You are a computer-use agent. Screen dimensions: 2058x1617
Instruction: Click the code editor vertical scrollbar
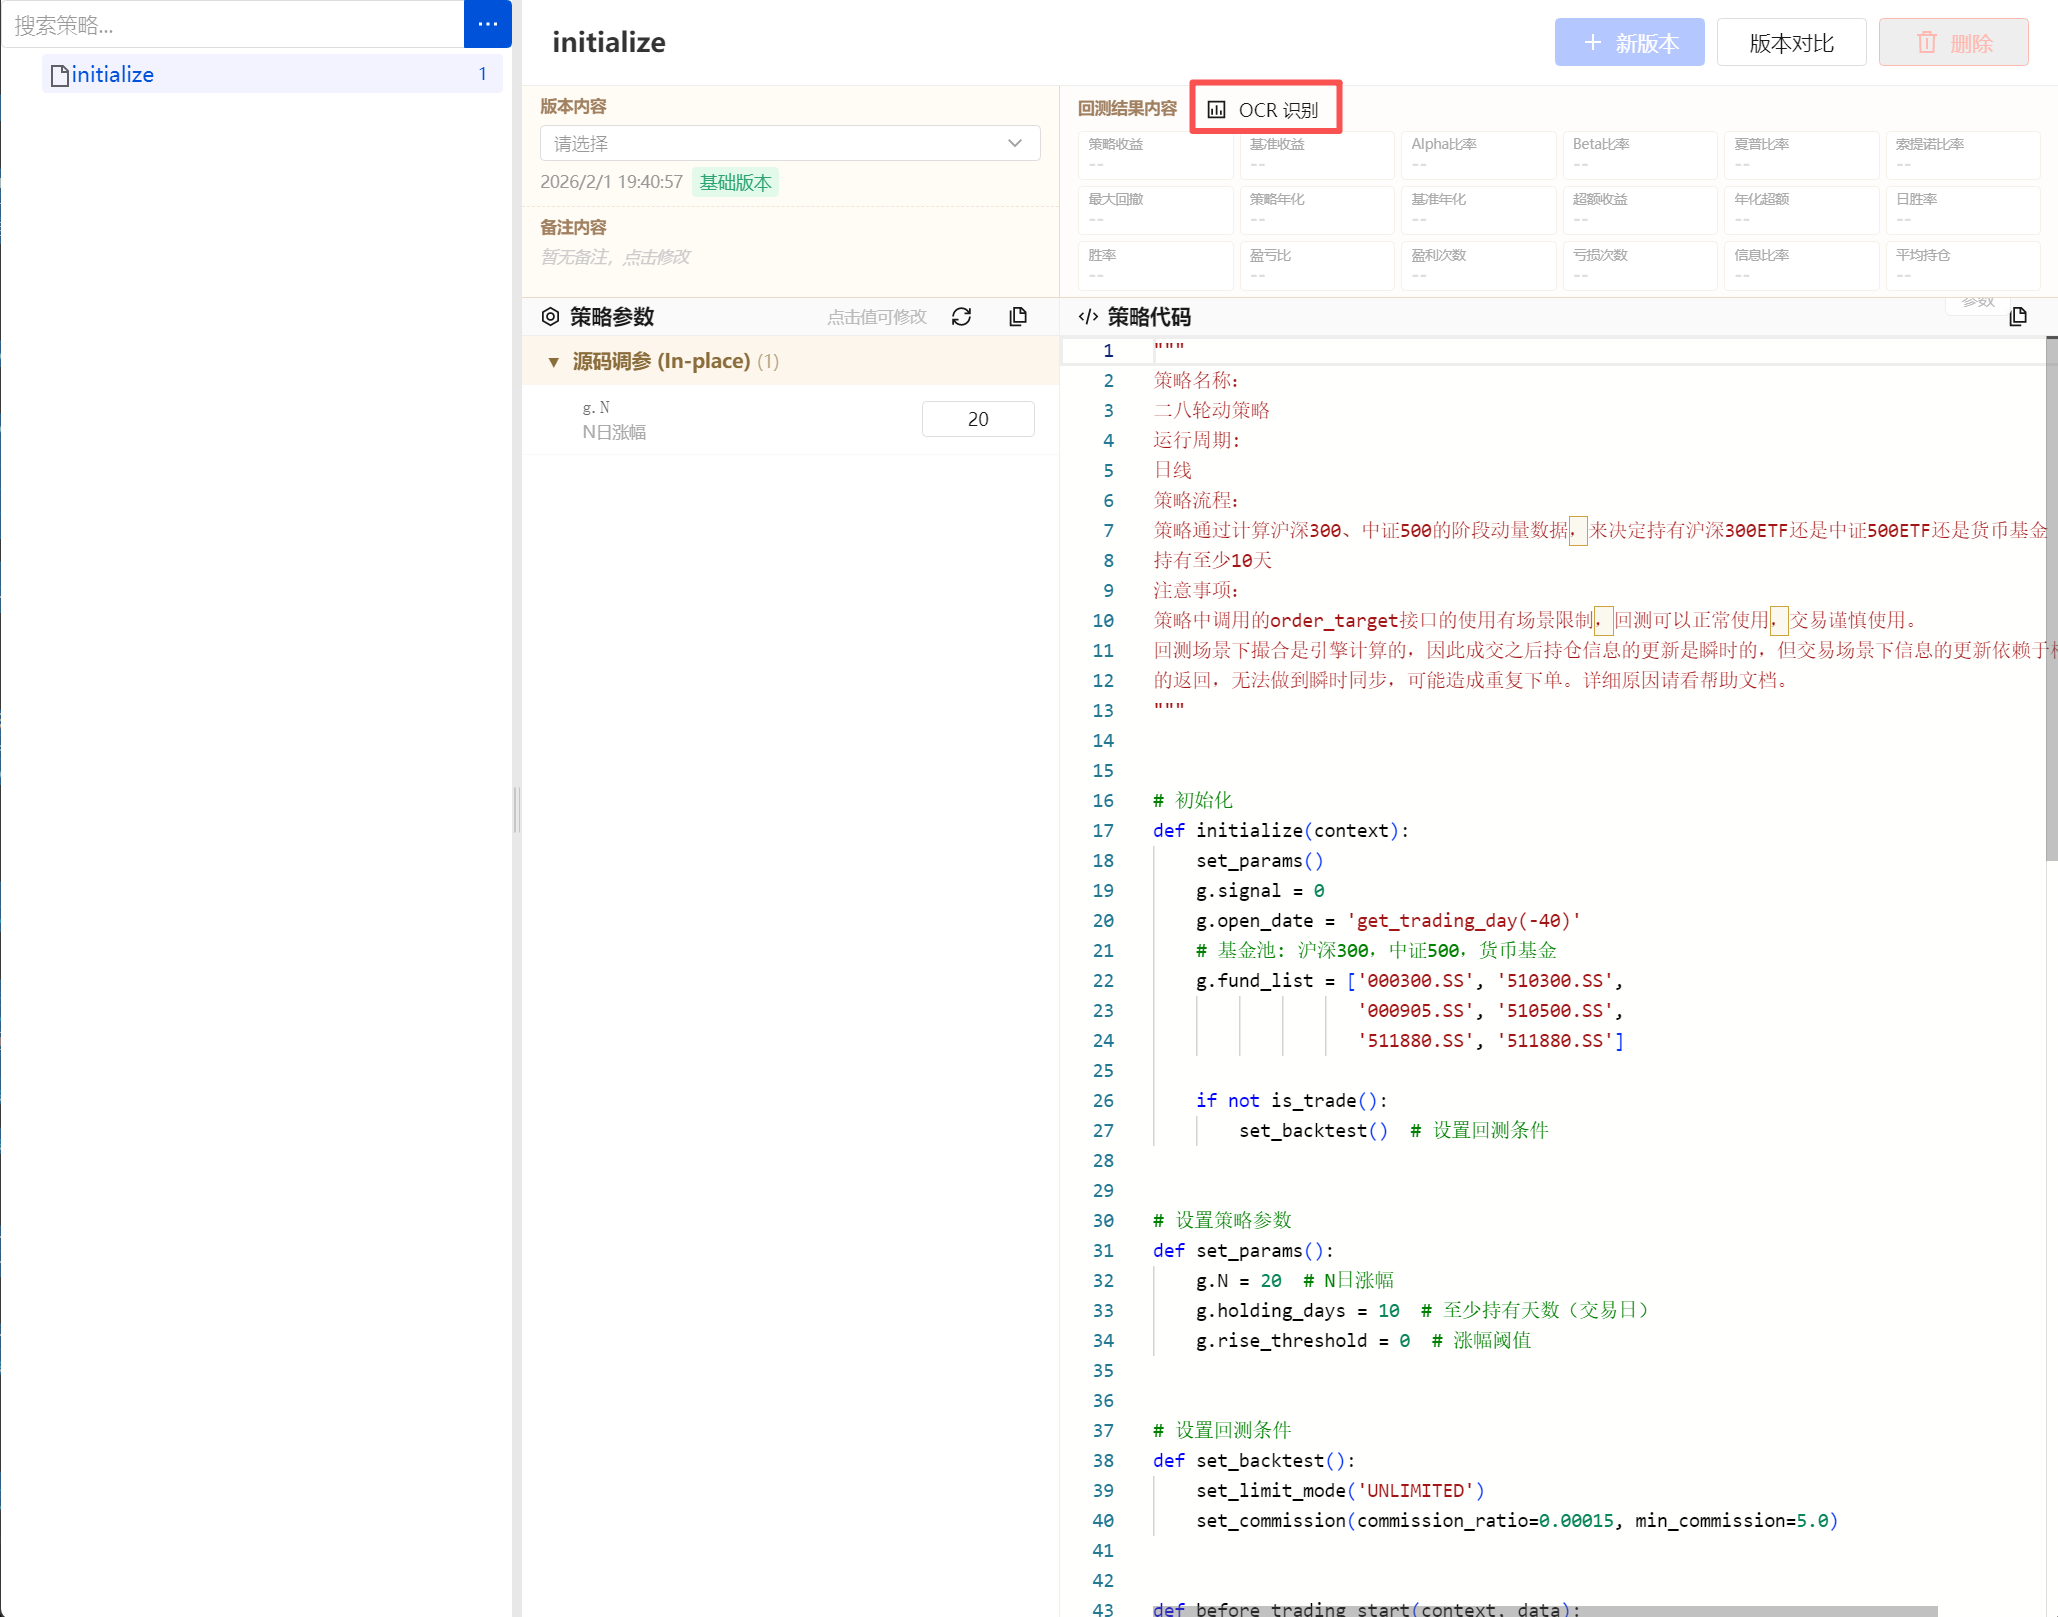2051,600
